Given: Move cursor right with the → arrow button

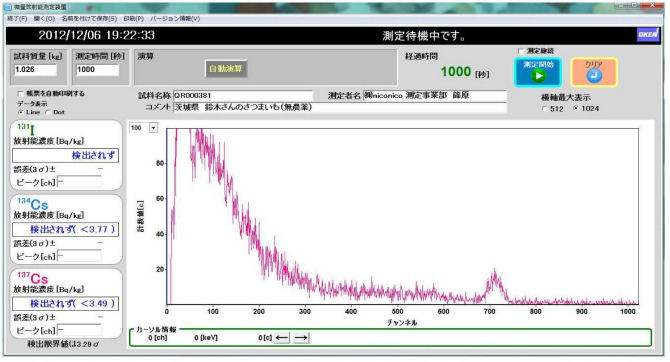Looking at the screenshot, I should coord(301,338).
